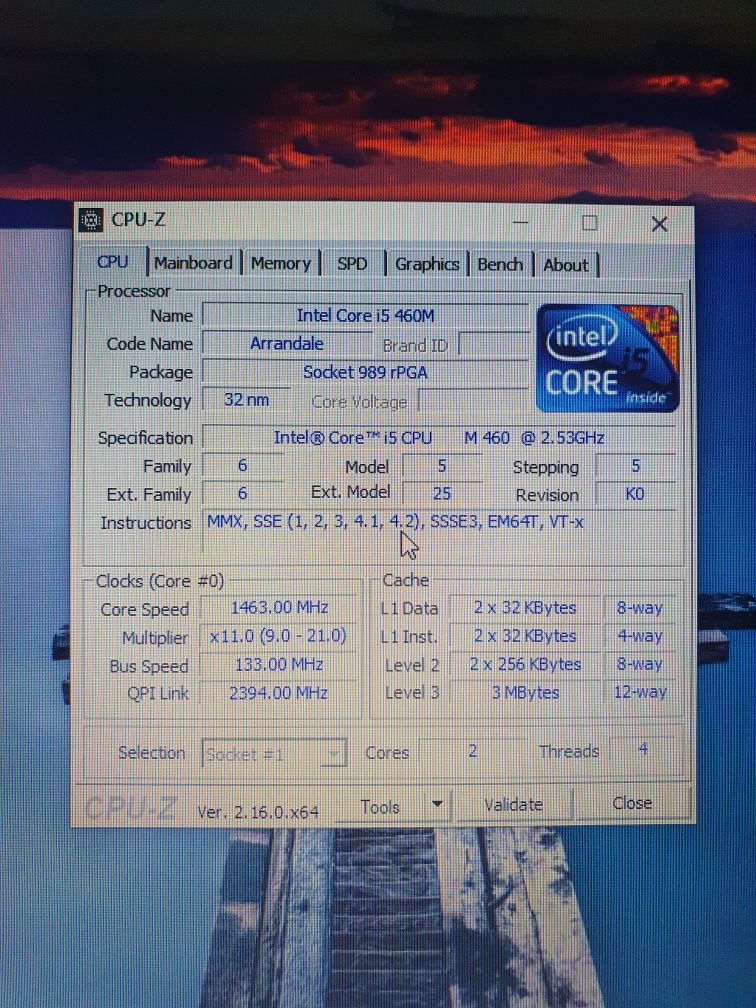Click the Stepping value '5'
This screenshot has height=1008, width=756.
click(635, 466)
